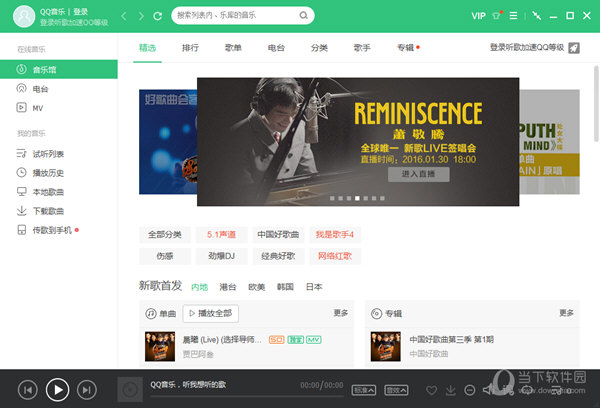Click 更多 in the 单曲 section
Image resolution: width=600 pixels, height=408 pixels.
[341, 313]
